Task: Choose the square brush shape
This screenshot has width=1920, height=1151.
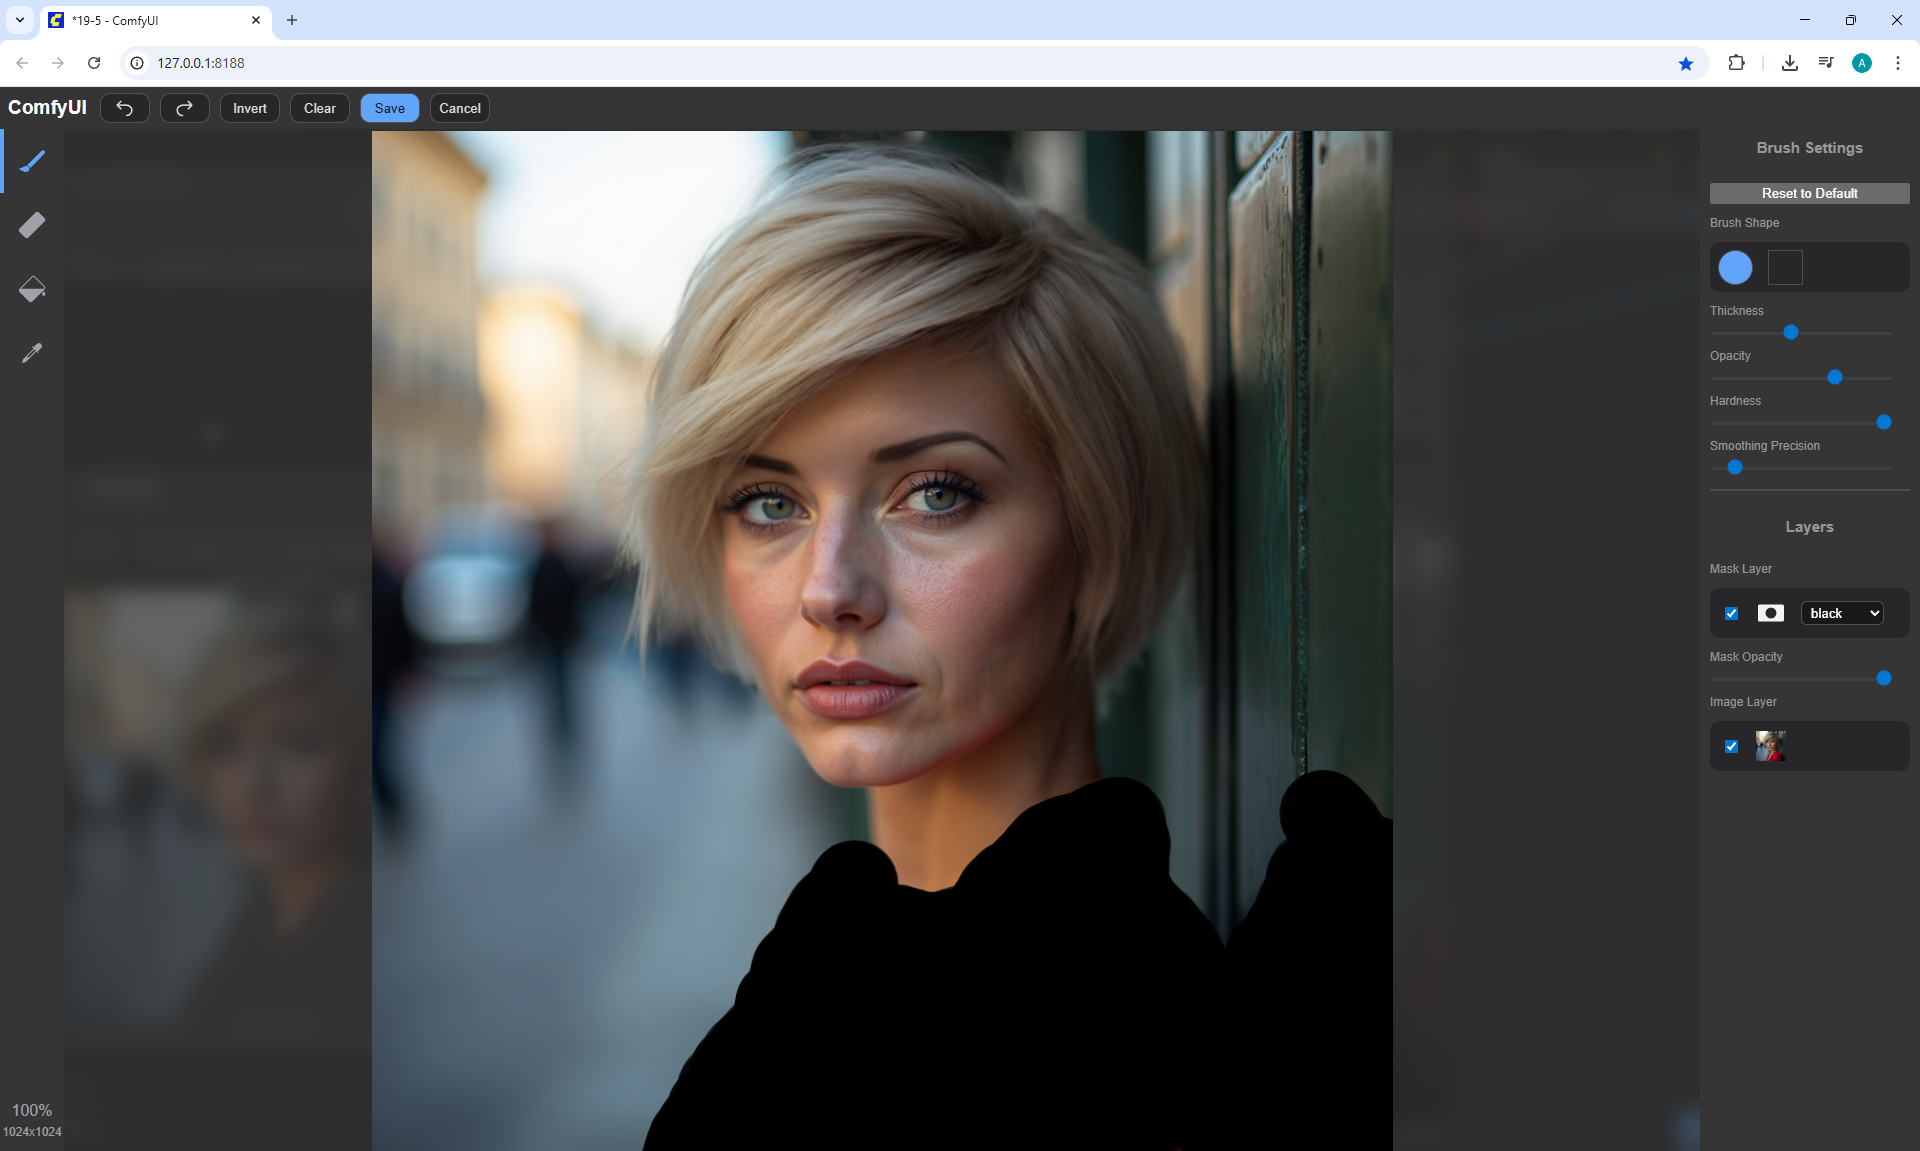Action: (1785, 267)
